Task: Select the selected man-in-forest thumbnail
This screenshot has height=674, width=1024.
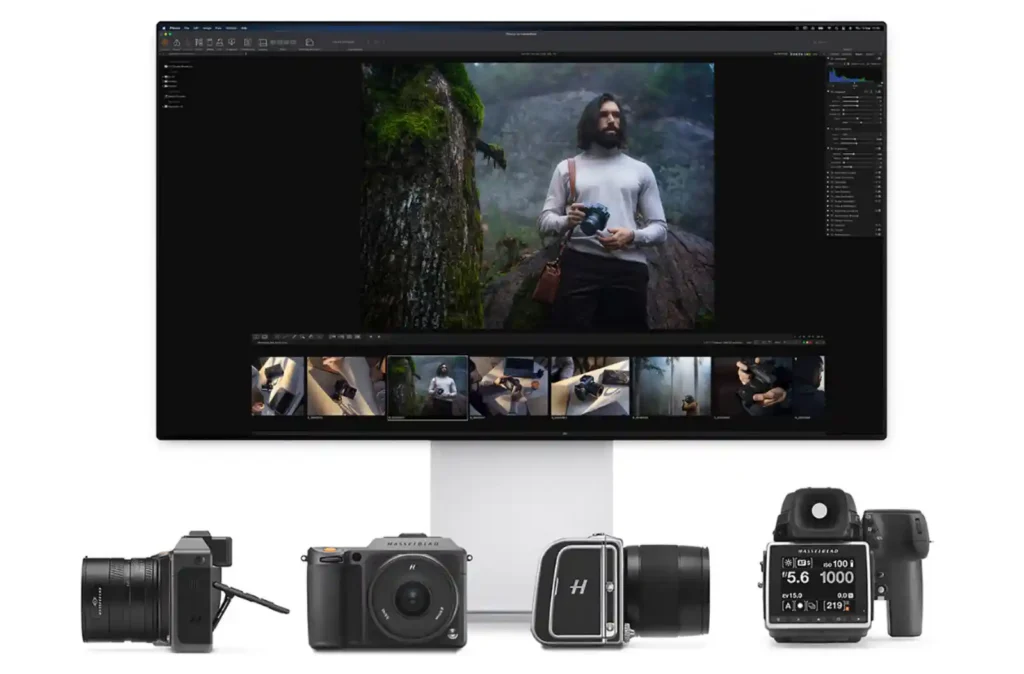Action: [427, 386]
